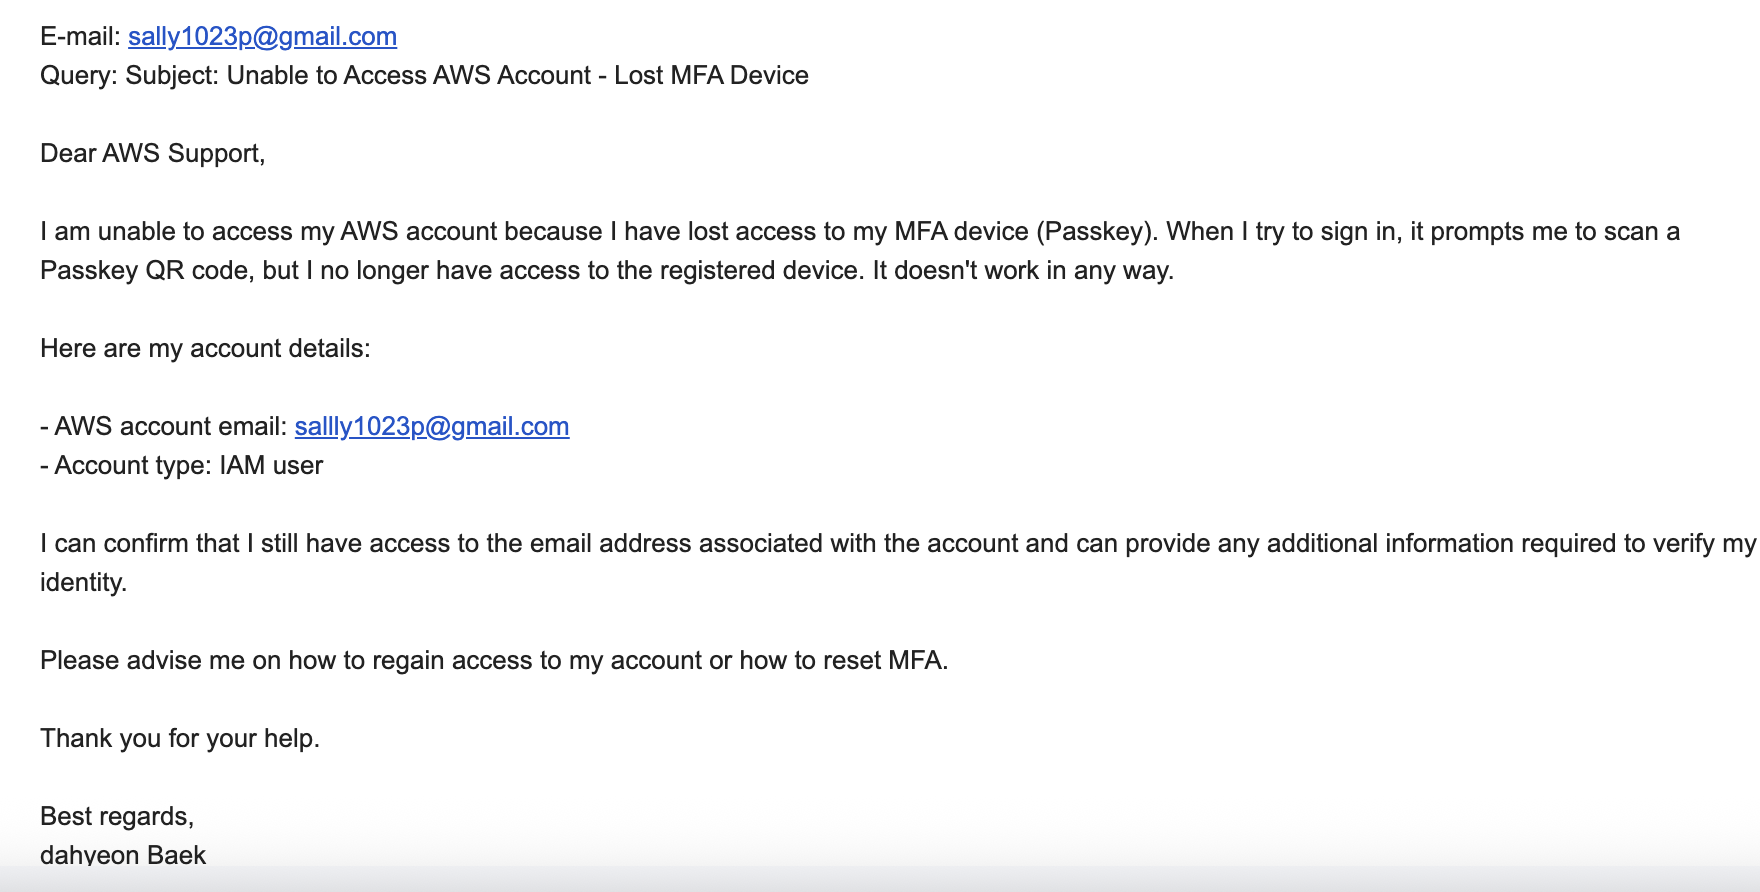1760x892 pixels.
Task: Click the 'E-mail:' label at top
Action: coord(81,37)
